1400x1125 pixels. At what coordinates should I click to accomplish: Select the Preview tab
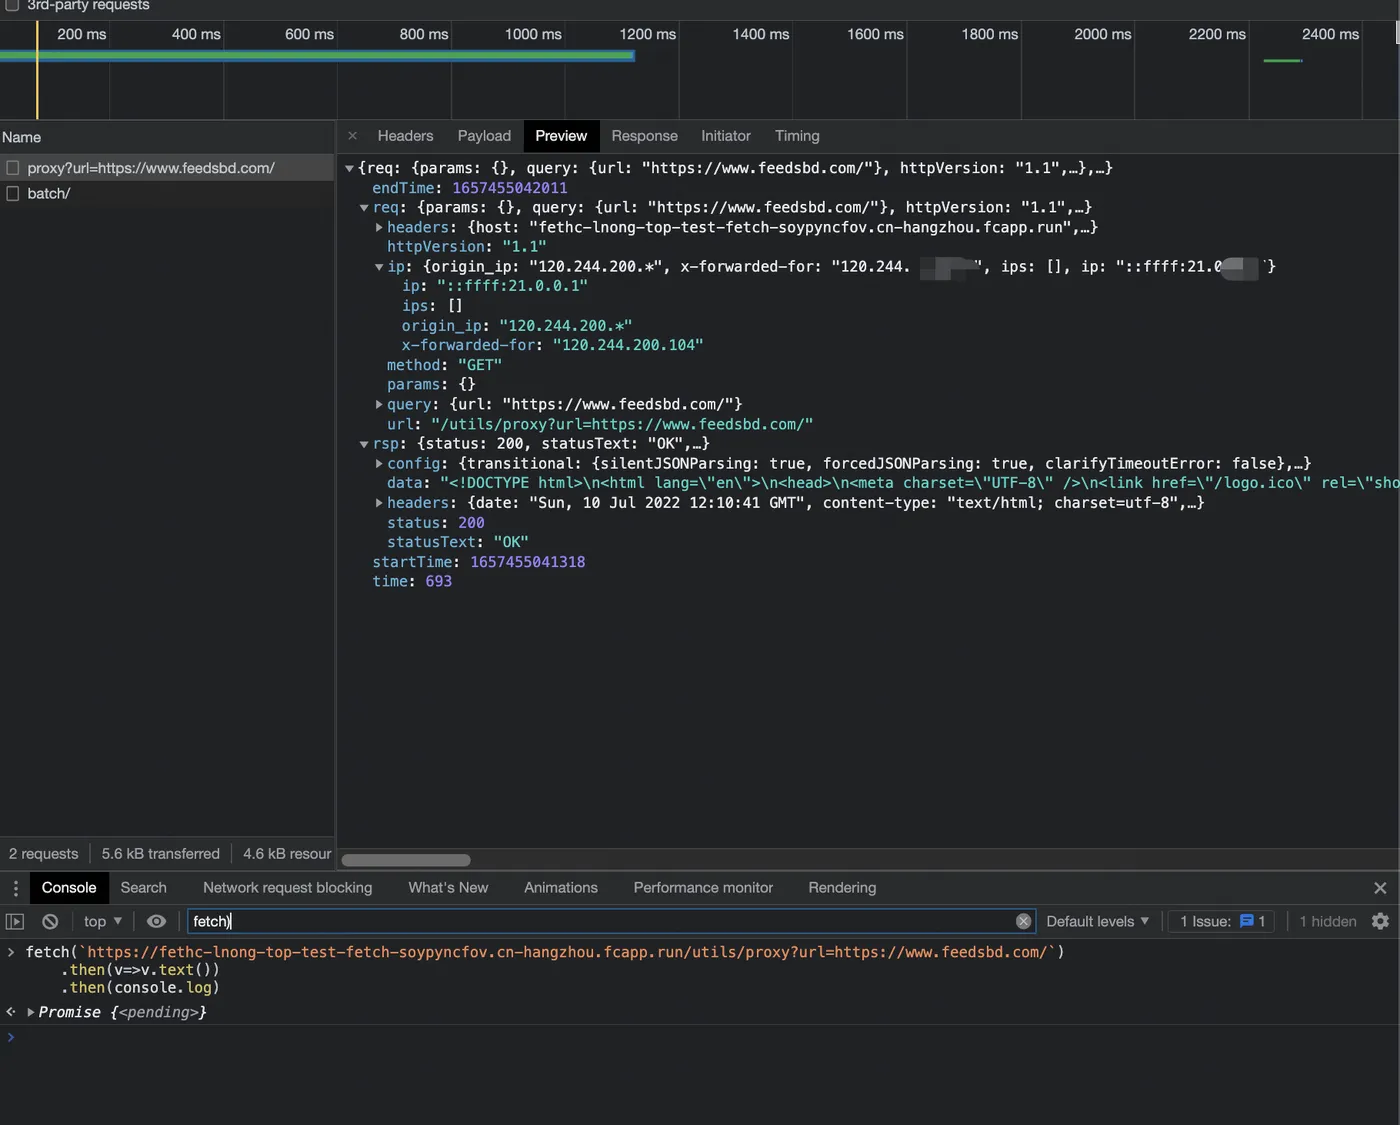coord(561,136)
